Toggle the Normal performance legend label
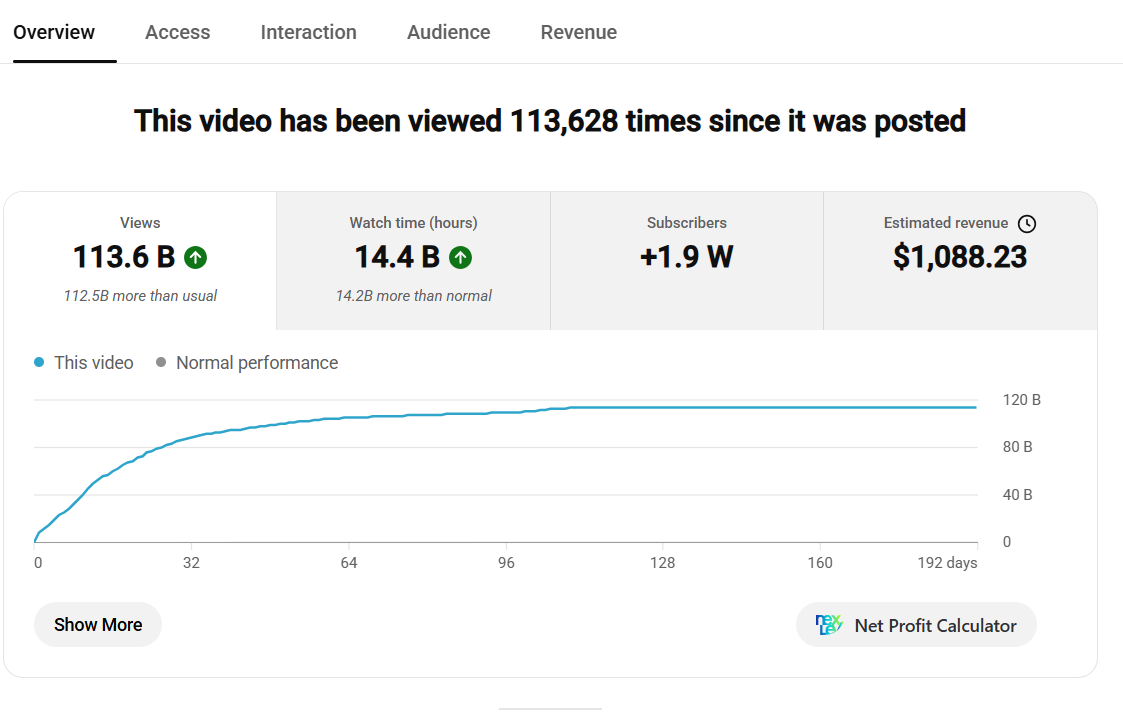Viewport: 1123px width, 715px height. pyautogui.click(x=257, y=363)
